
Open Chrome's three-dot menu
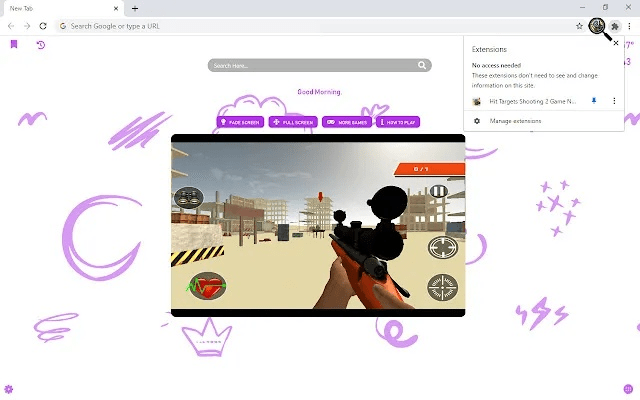(x=630, y=26)
